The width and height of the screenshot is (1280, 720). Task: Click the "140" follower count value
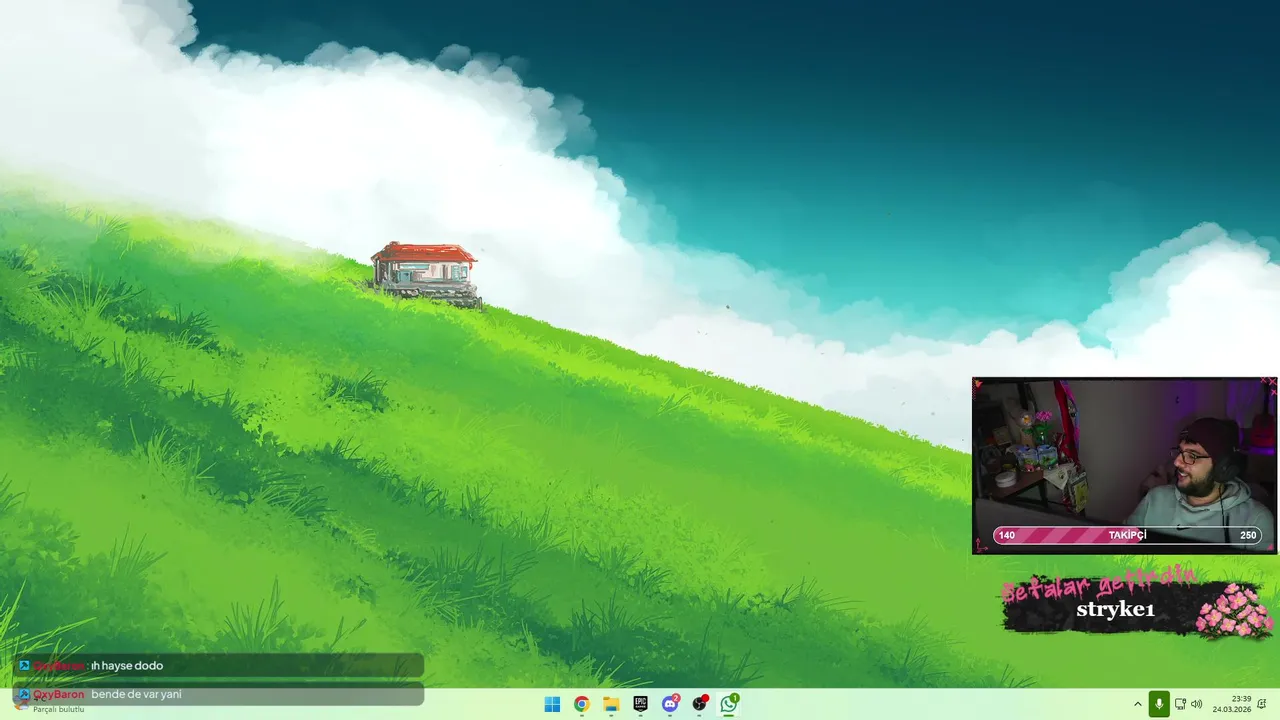1007,535
